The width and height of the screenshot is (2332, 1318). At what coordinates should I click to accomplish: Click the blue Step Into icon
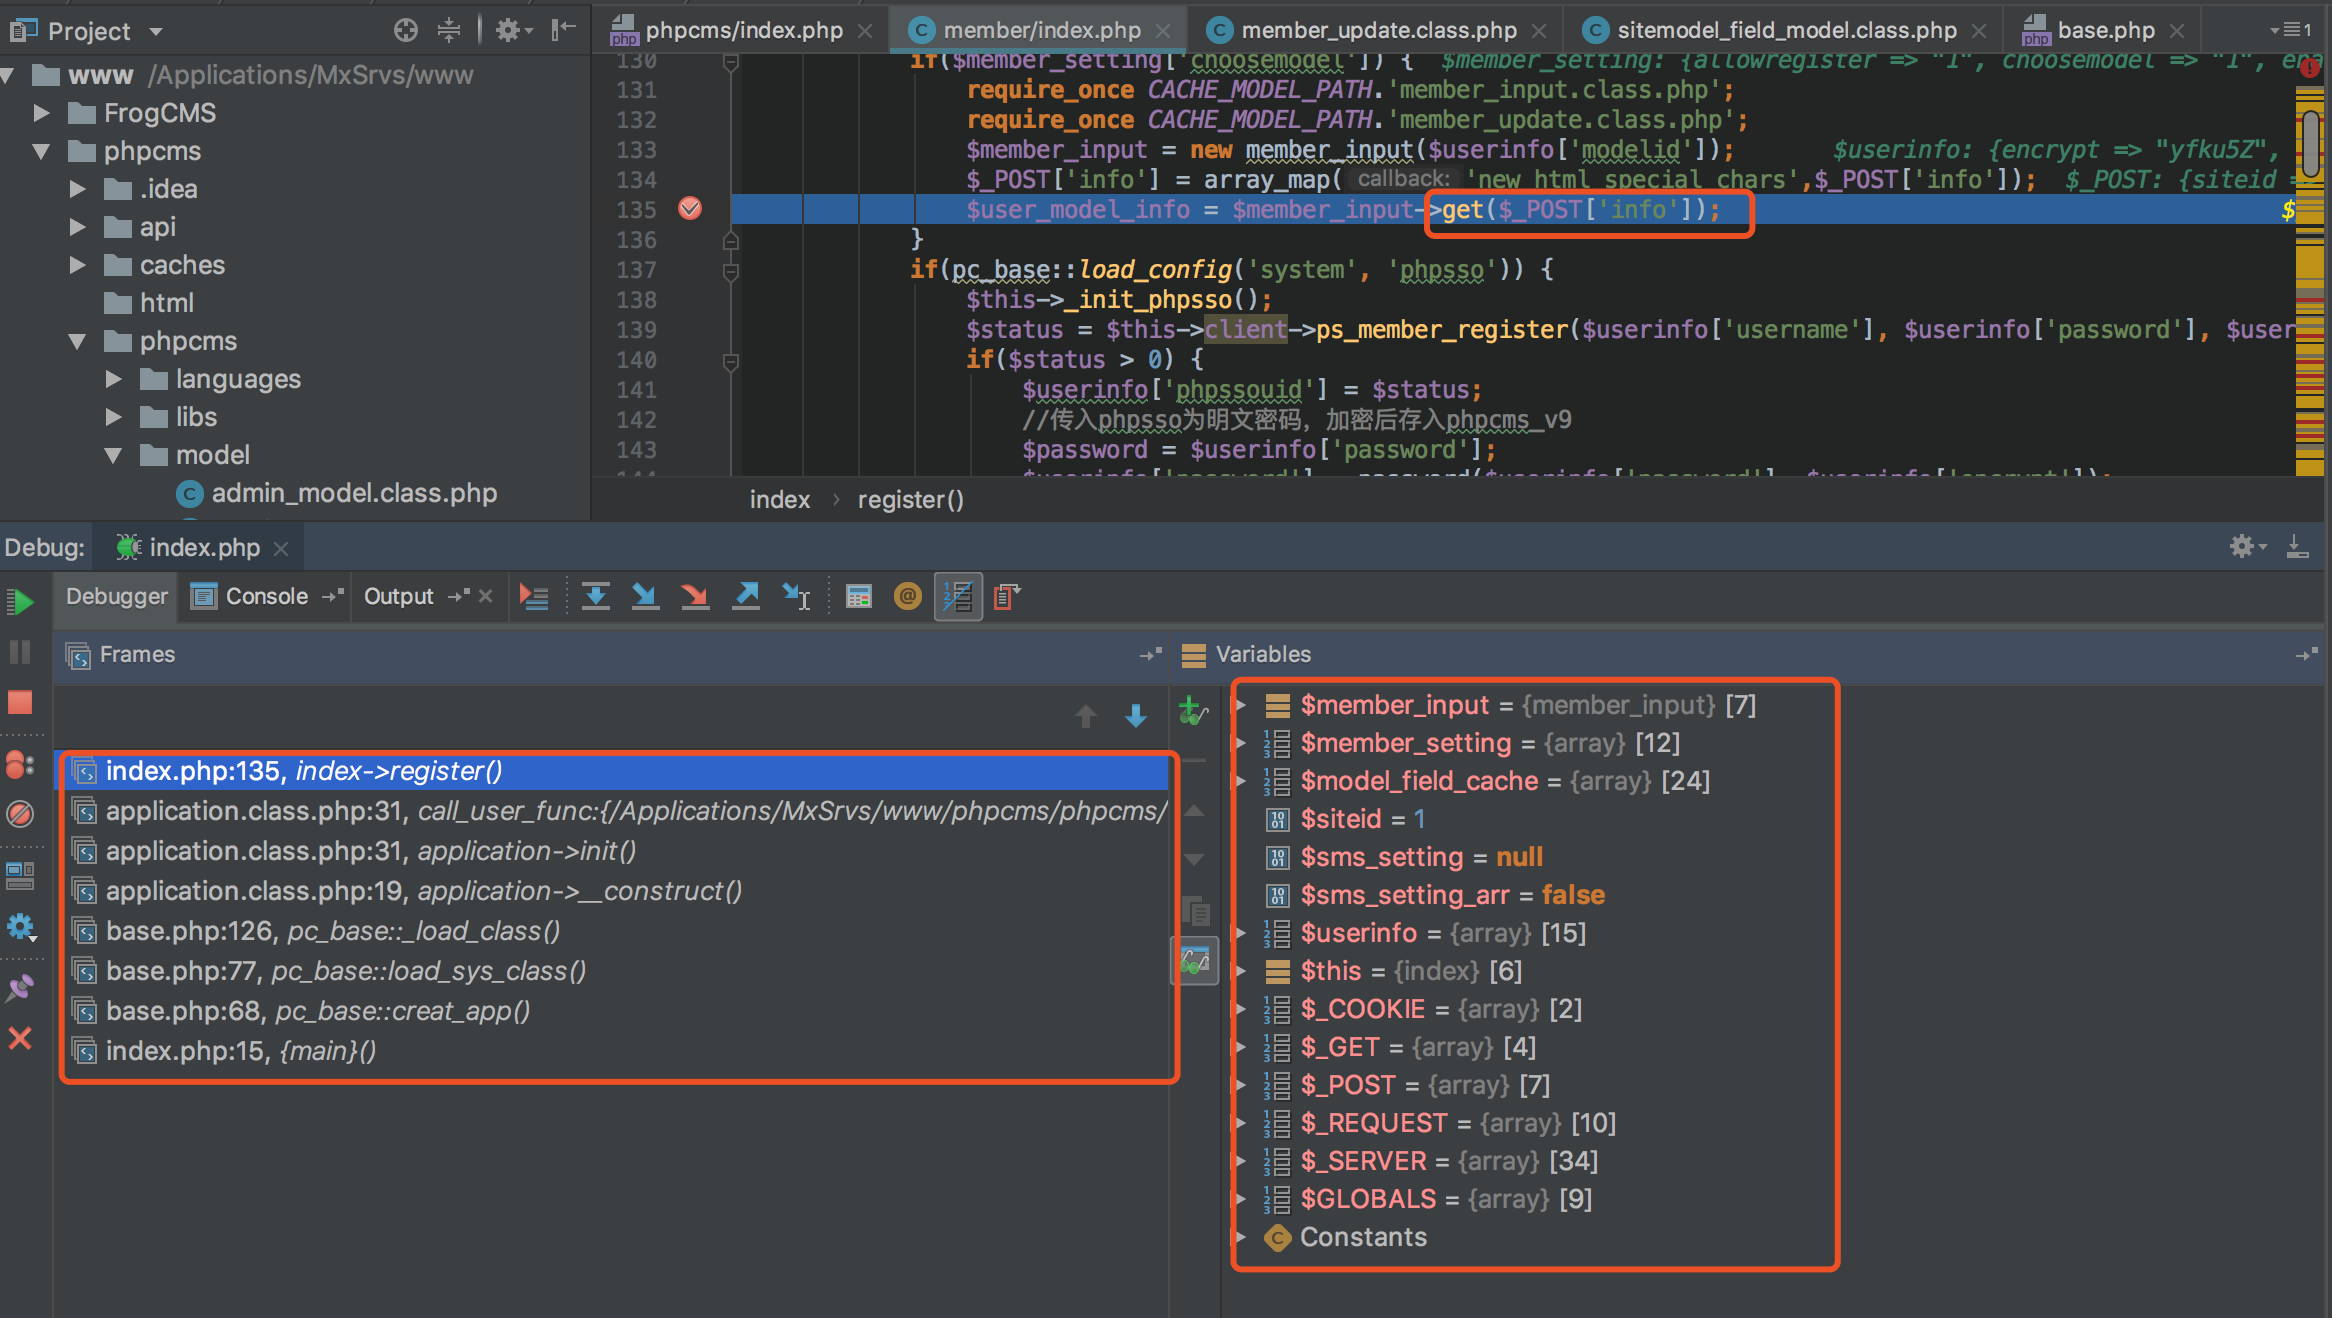pyautogui.click(x=645, y=597)
